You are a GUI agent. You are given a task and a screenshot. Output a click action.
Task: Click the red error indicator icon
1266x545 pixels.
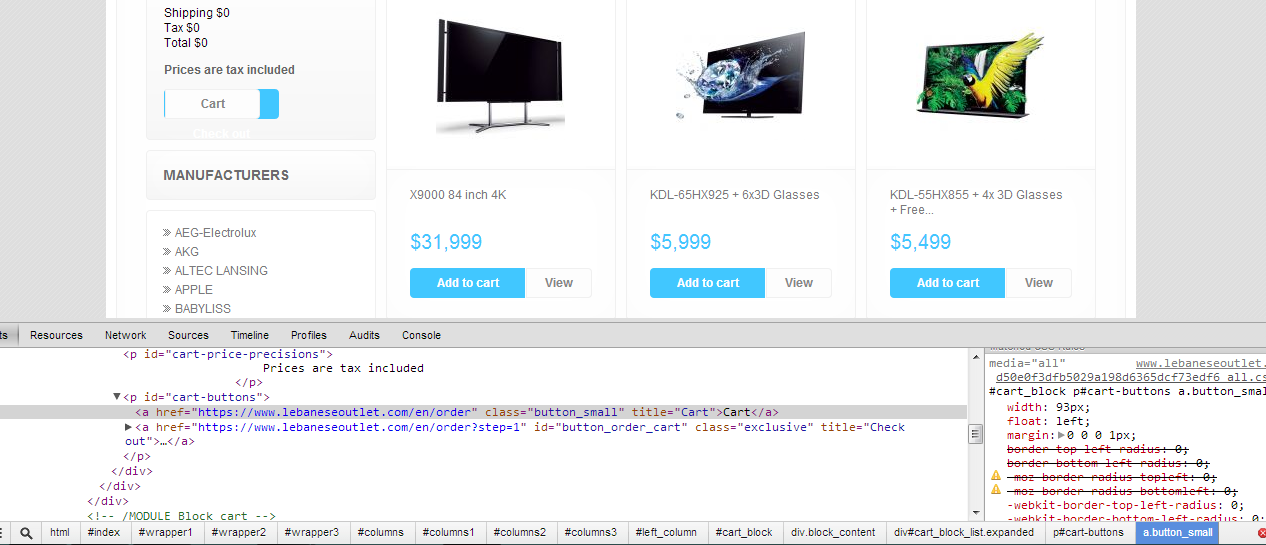click(1261, 533)
